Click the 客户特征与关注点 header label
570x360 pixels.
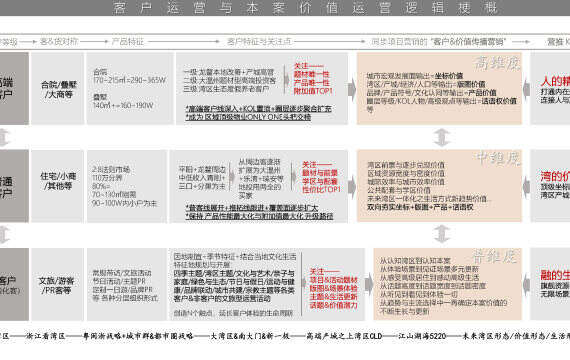259,42
